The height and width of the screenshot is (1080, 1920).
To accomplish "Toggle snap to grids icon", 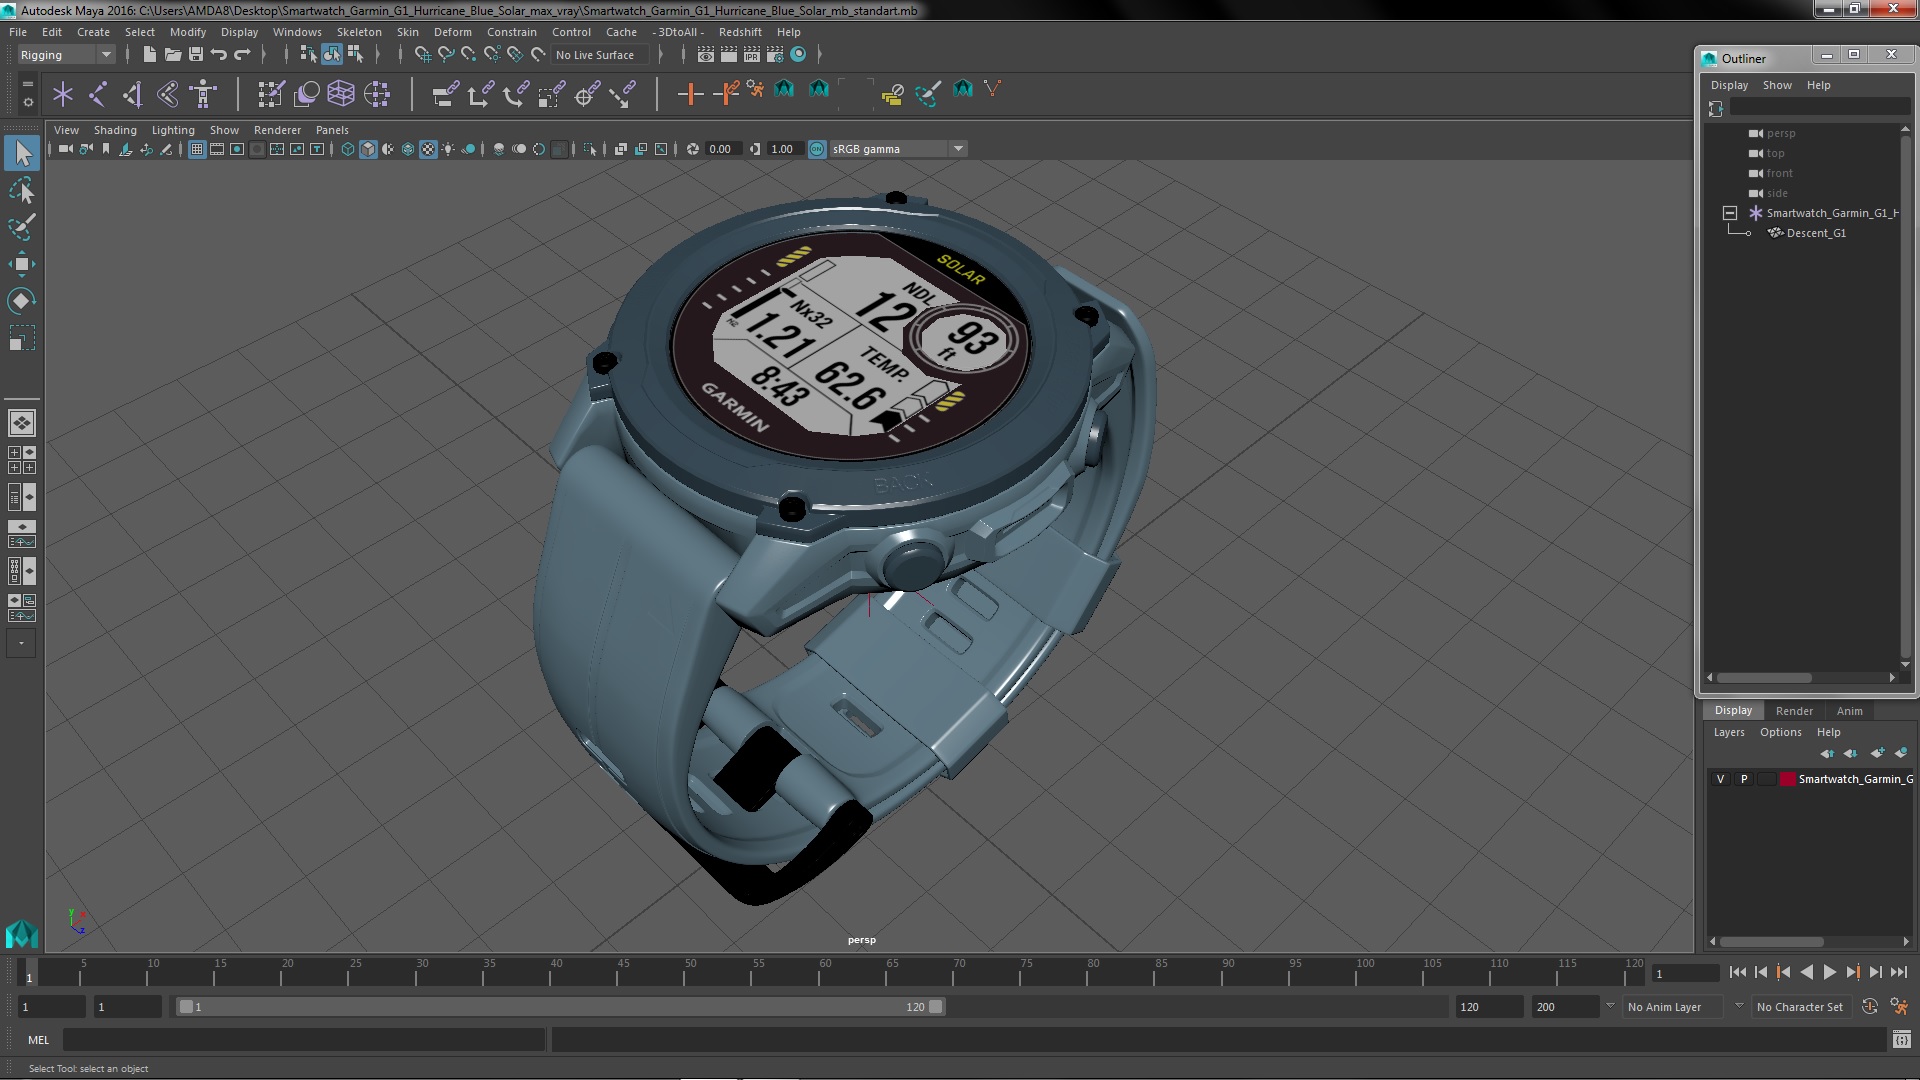I will pyautogui.click(x=423, y=55).
